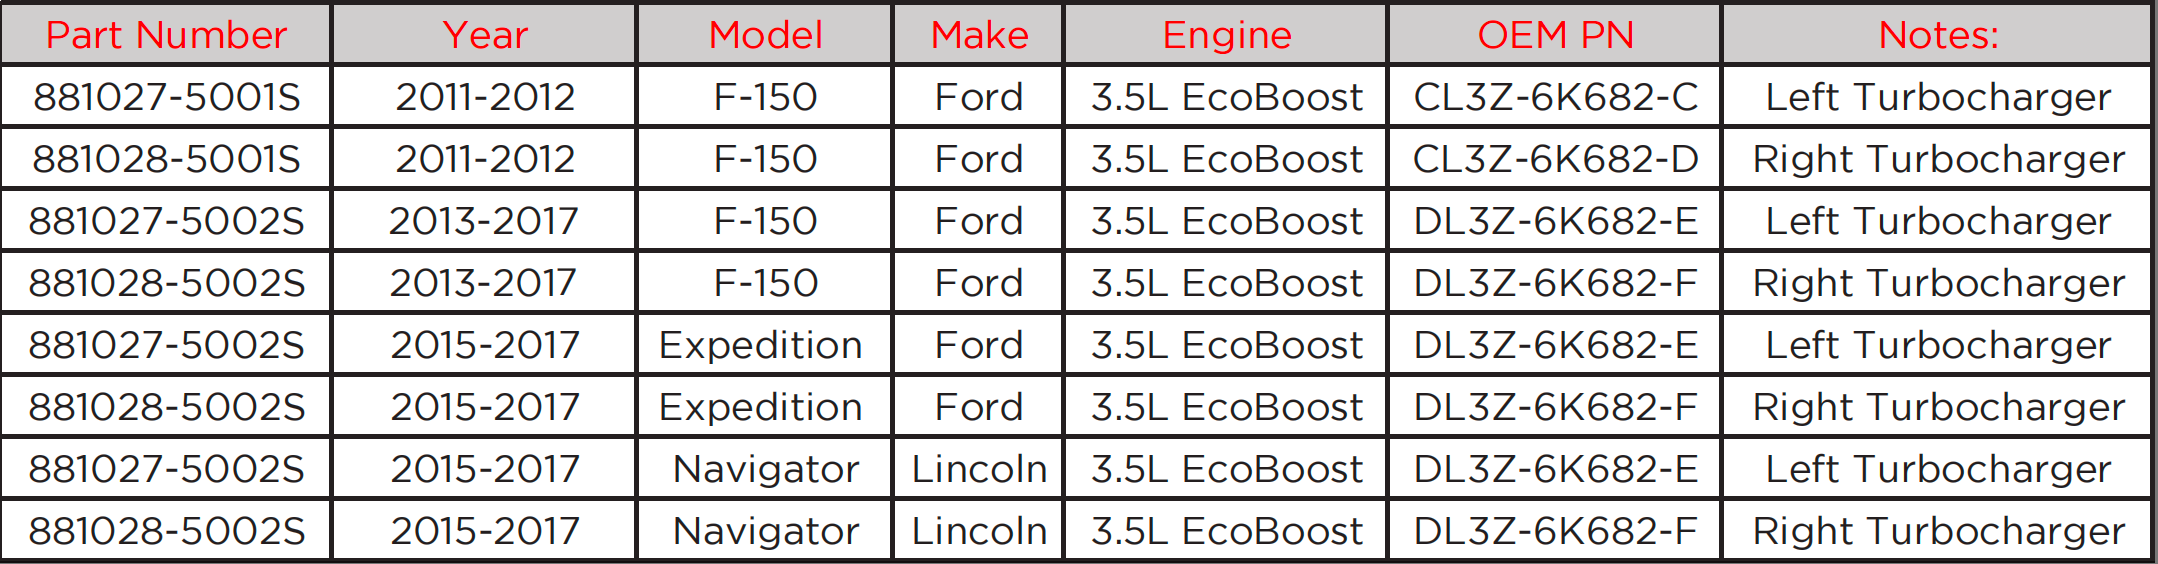This screenshot has height=564, width=2158.
Task: Click the Part Number column header
Action: pyautogui.click(x=166, y=35)
